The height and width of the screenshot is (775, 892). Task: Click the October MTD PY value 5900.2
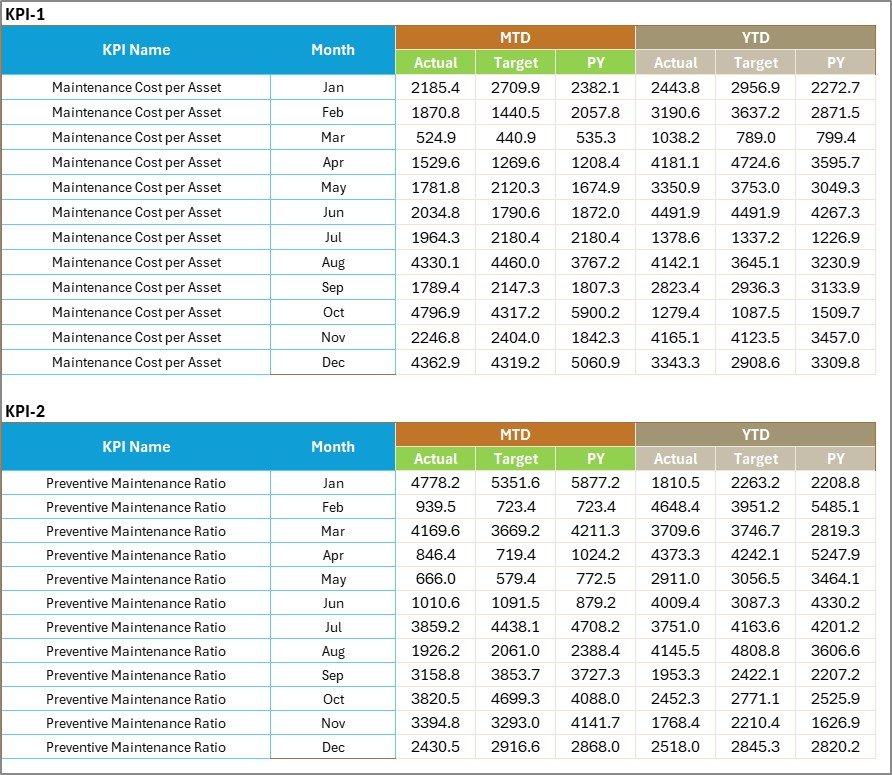coord(595,312)
